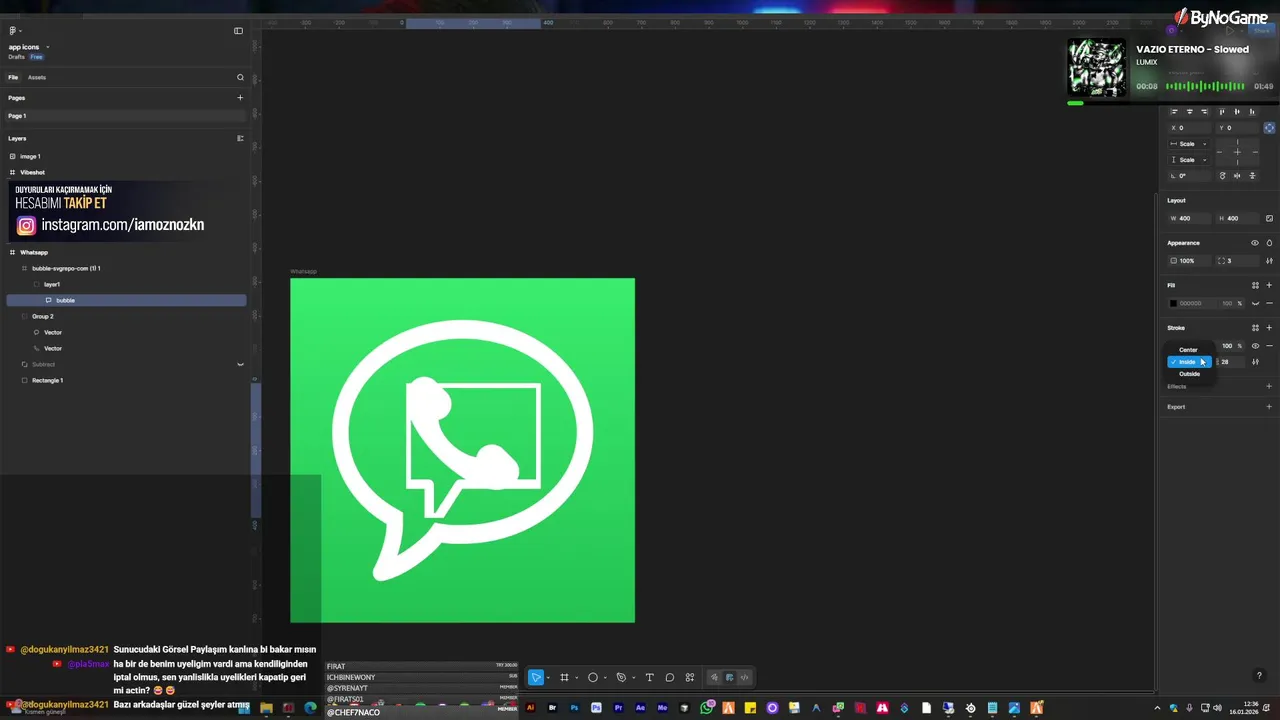Align horizontal centers icon

pyautogui.click(x=1189, y=111)
